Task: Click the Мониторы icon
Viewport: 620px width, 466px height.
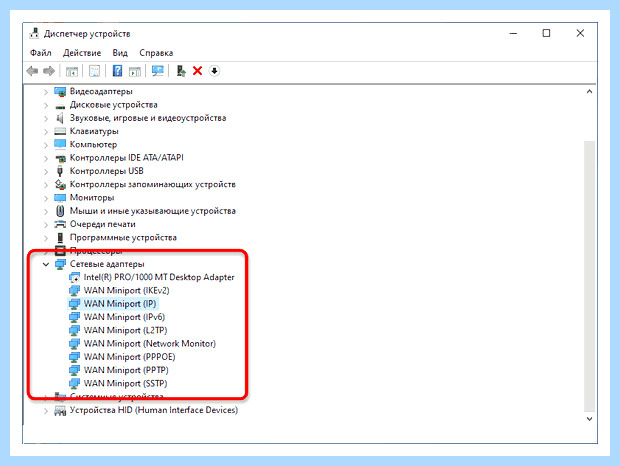Action: click(x=60, y=198)
